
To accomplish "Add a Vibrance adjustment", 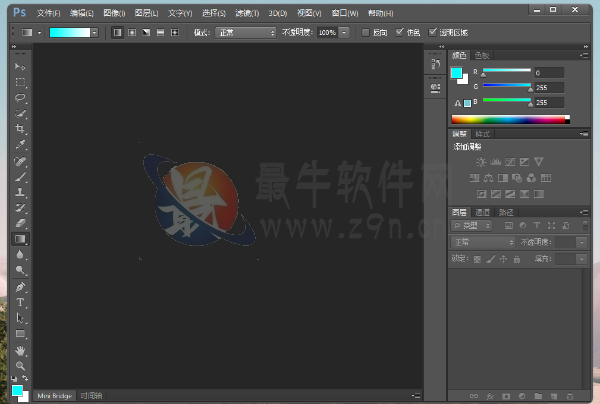I will coord(538,162).
